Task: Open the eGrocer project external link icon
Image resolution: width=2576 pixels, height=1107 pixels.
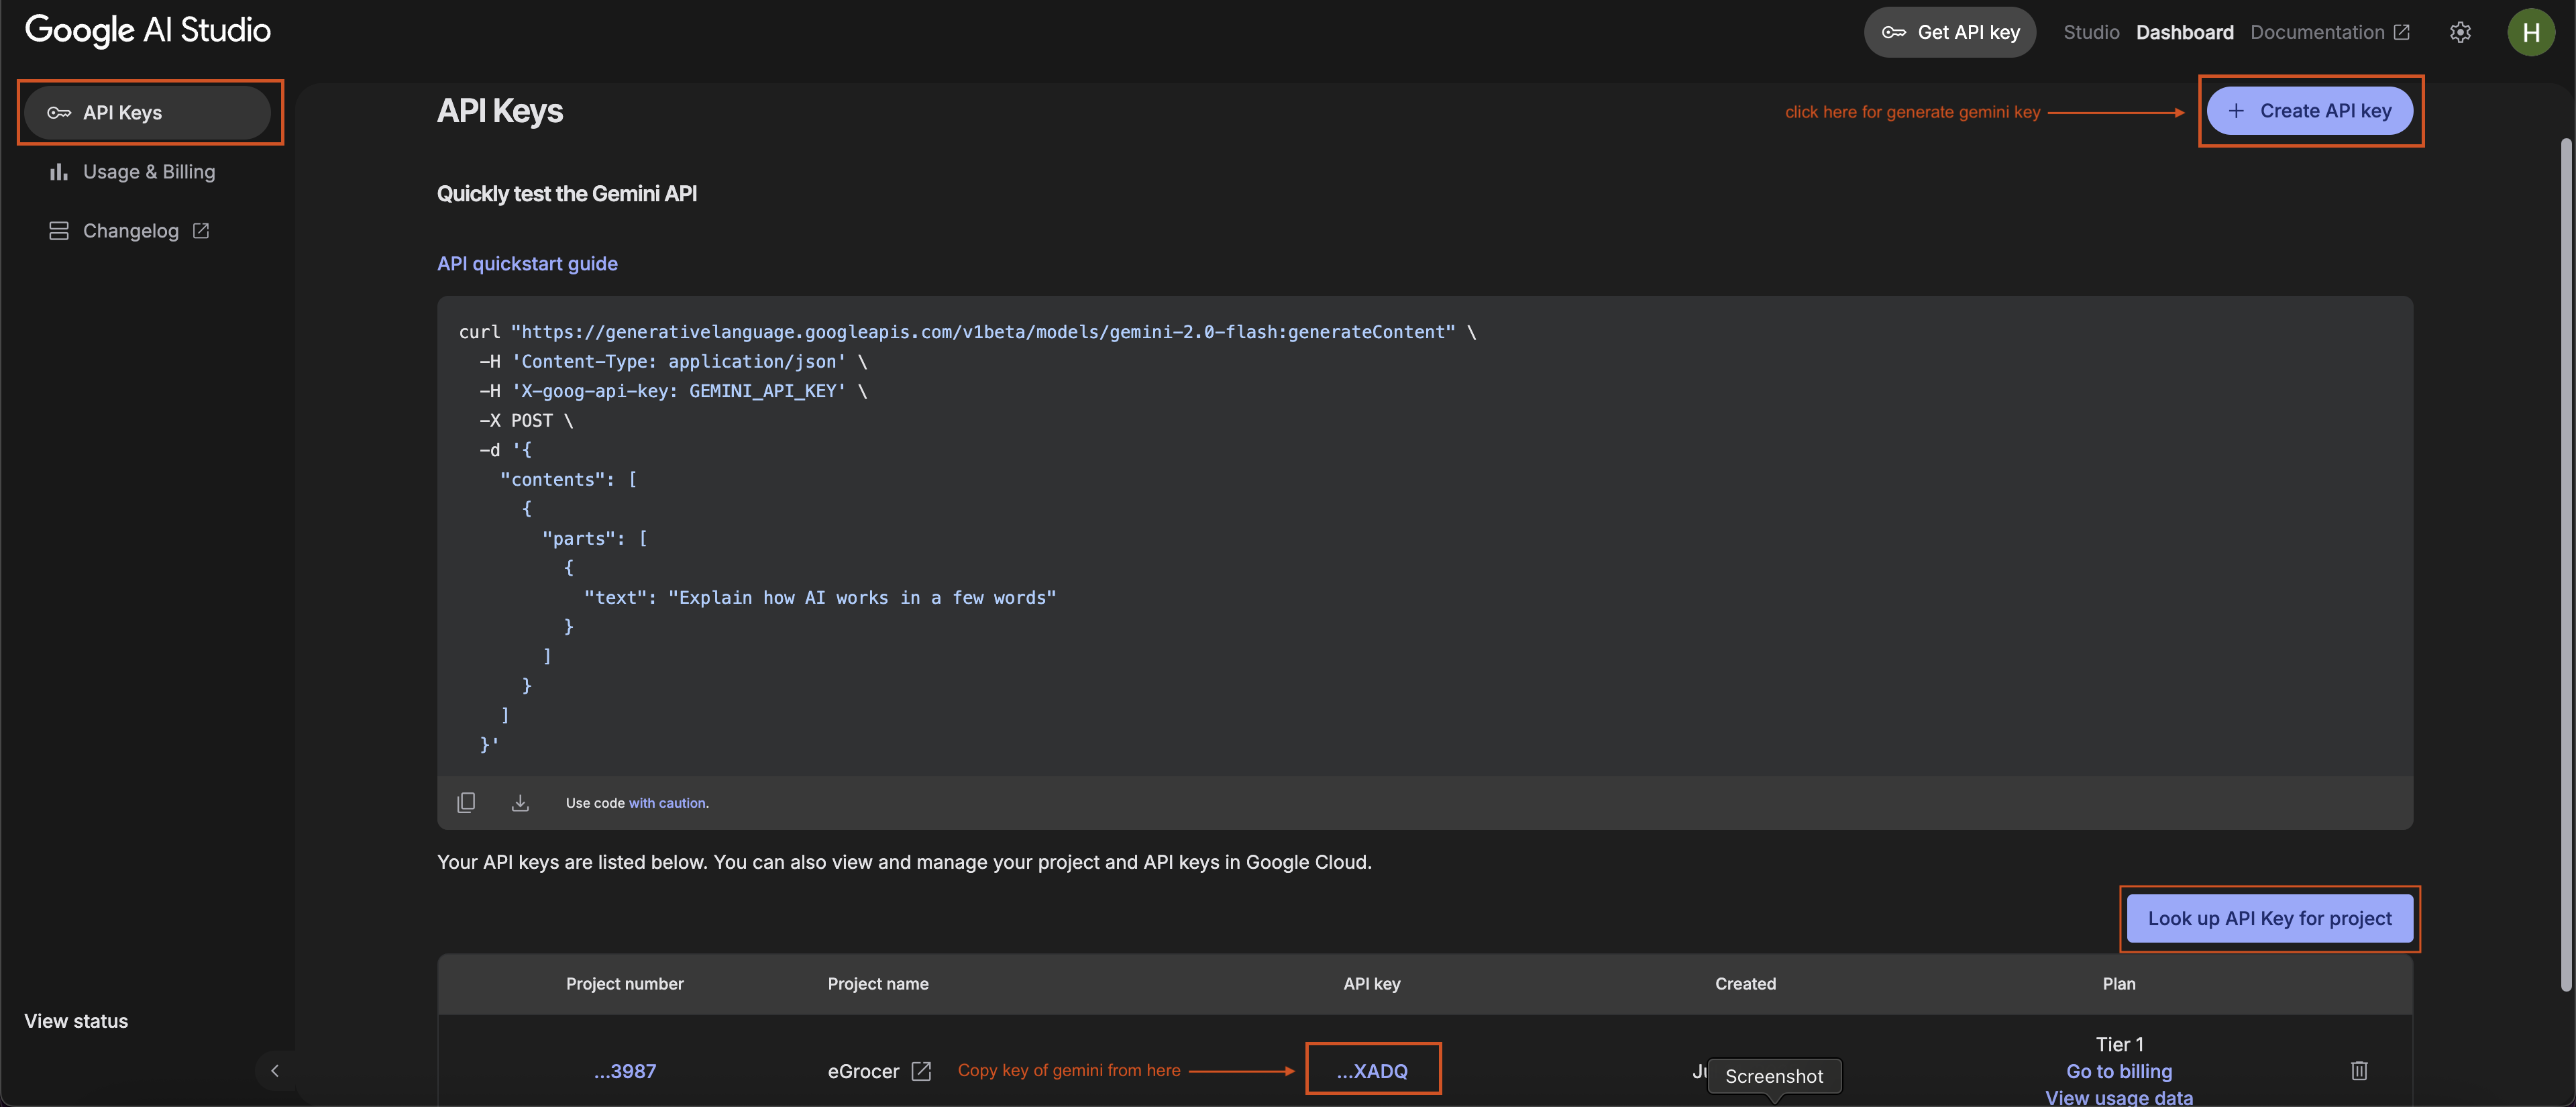Action: click(921, 1071)
